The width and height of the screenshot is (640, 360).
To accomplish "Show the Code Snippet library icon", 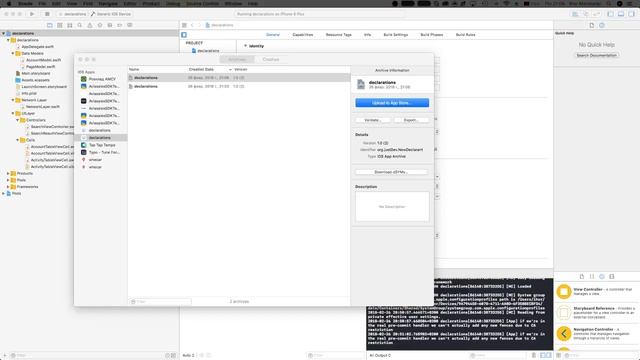I will pyautogui.click(x=592, y=276).
